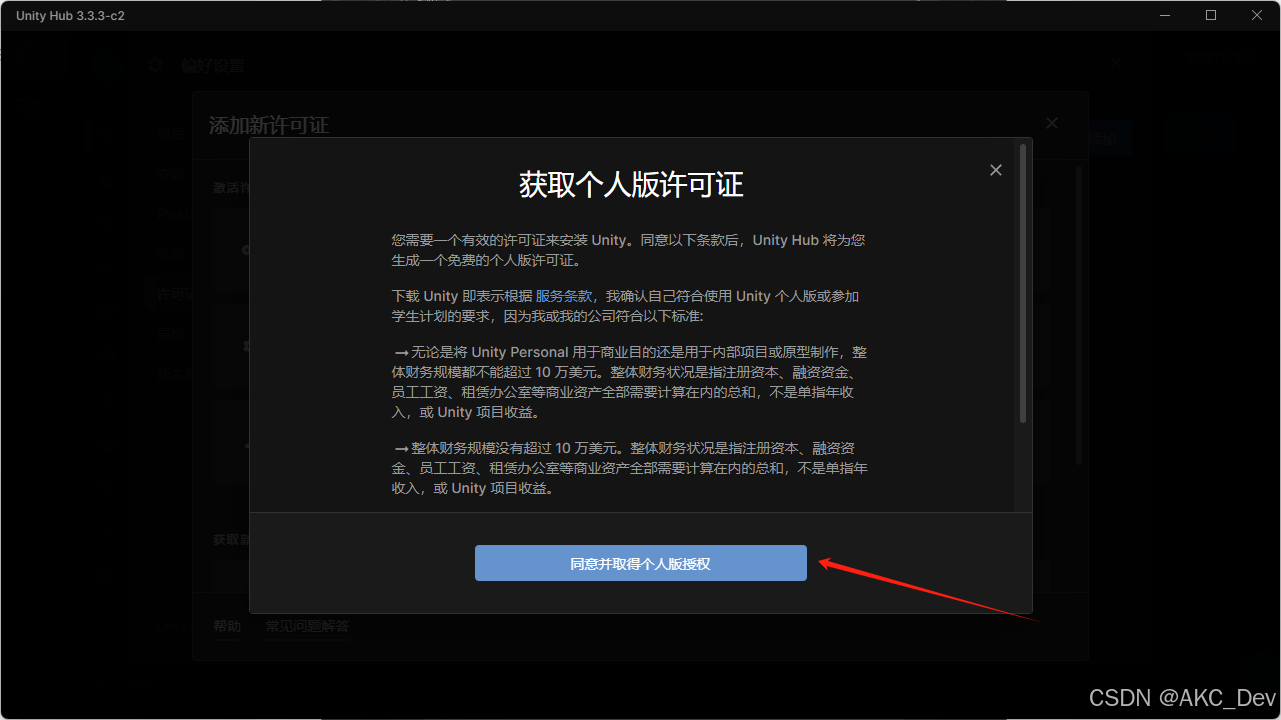Maximize the Unity Hub window

pyautogui.click(x=1211, y=15)
